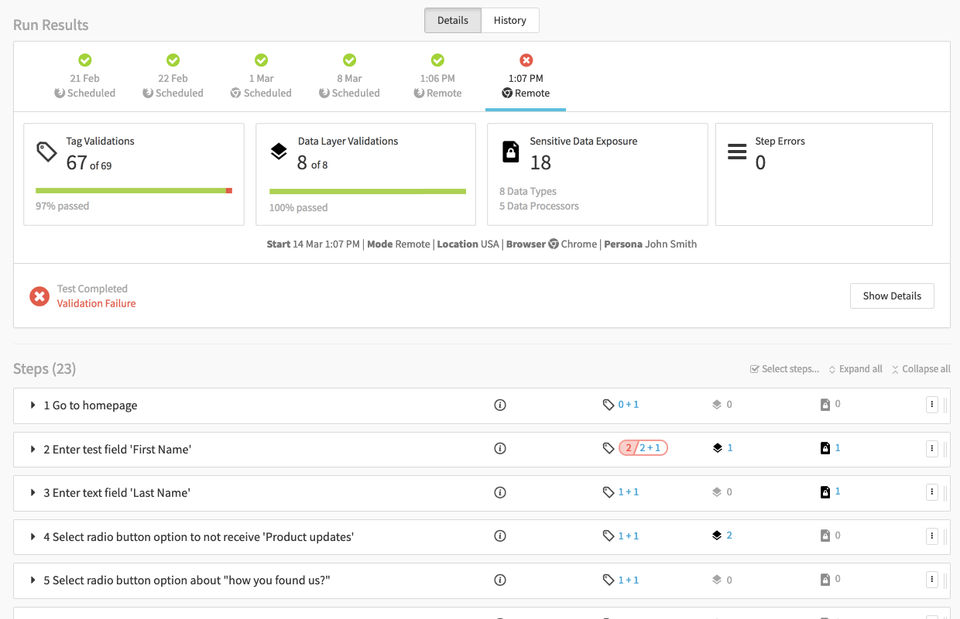
Task: Expand step 3 'Last Name' row
Action: click(x=33, y=492)
